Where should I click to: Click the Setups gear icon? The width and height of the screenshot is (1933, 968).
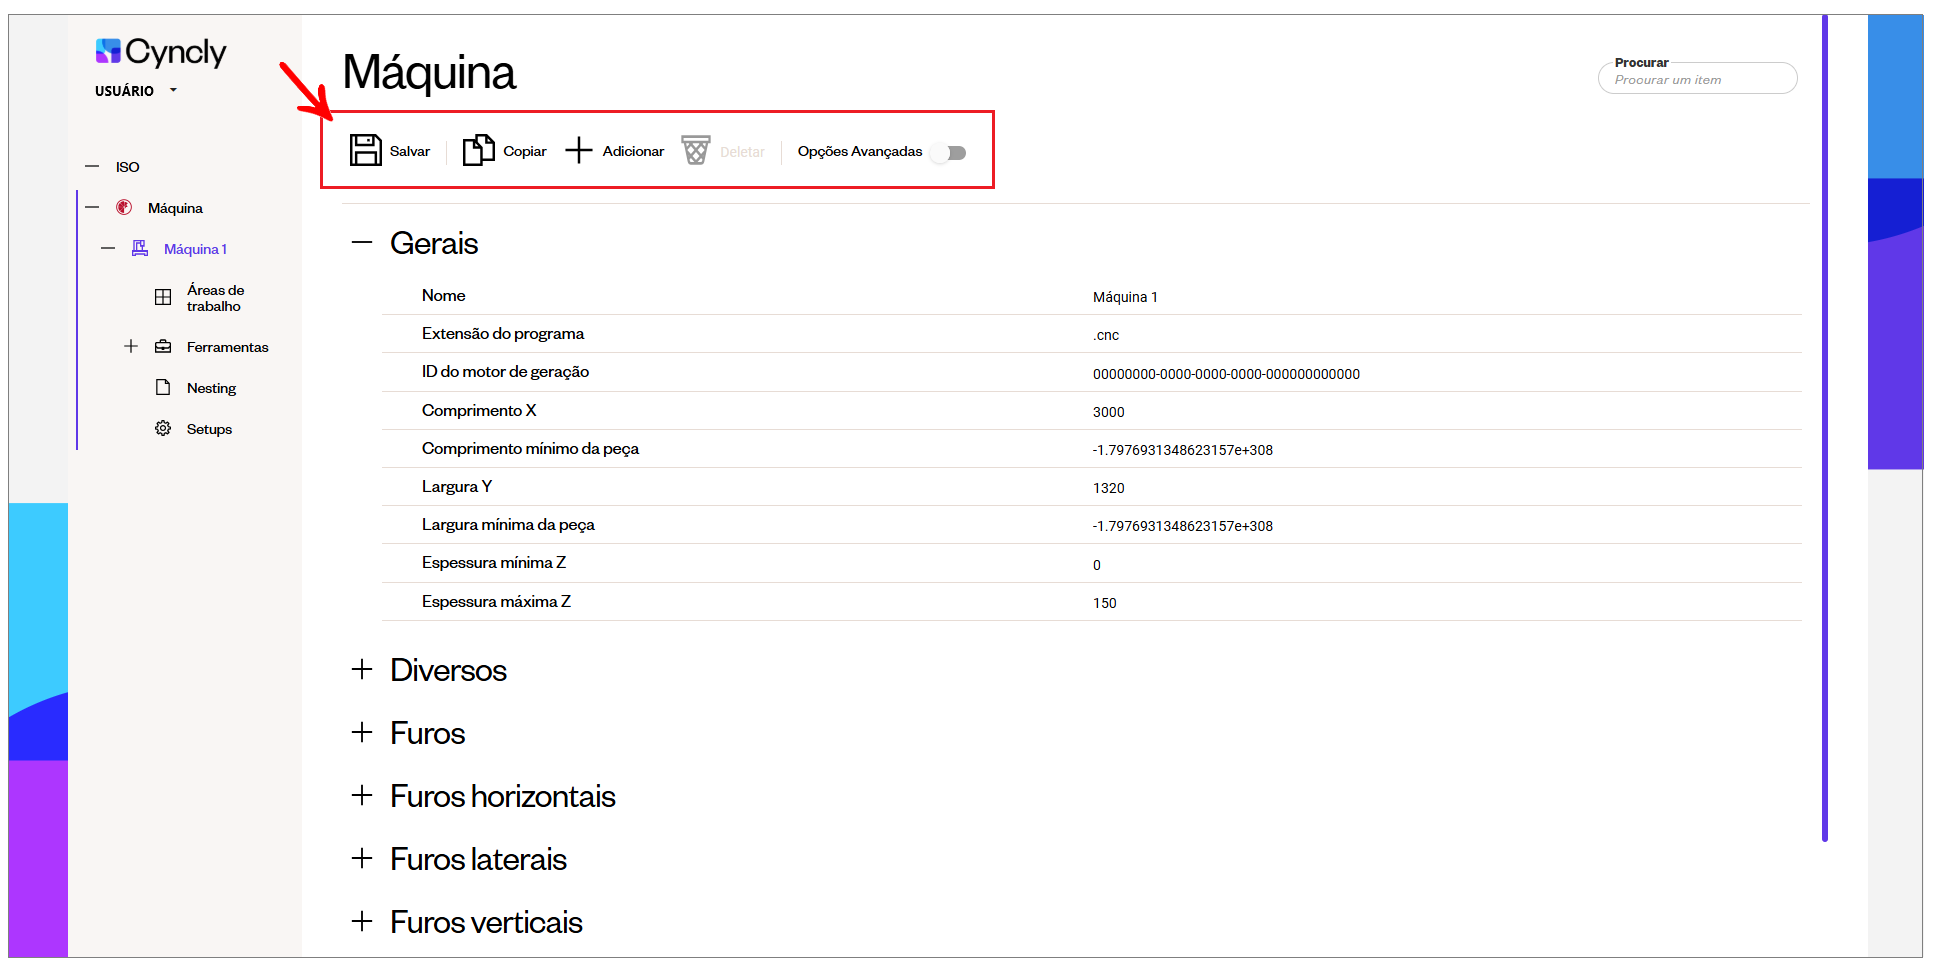163,428
